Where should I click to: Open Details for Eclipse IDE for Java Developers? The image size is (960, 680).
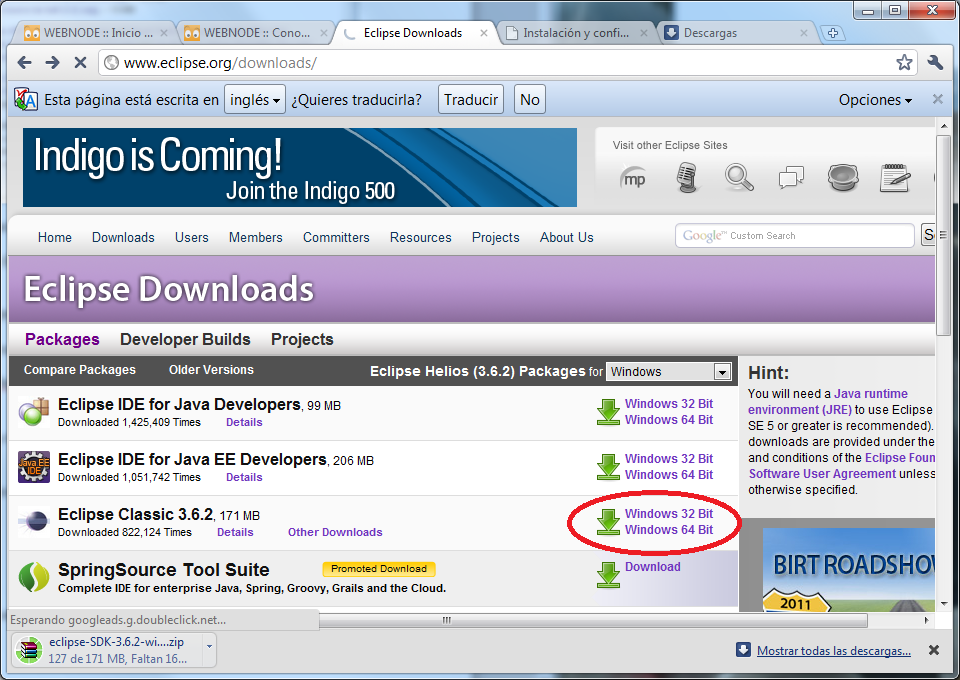[244, 422]
